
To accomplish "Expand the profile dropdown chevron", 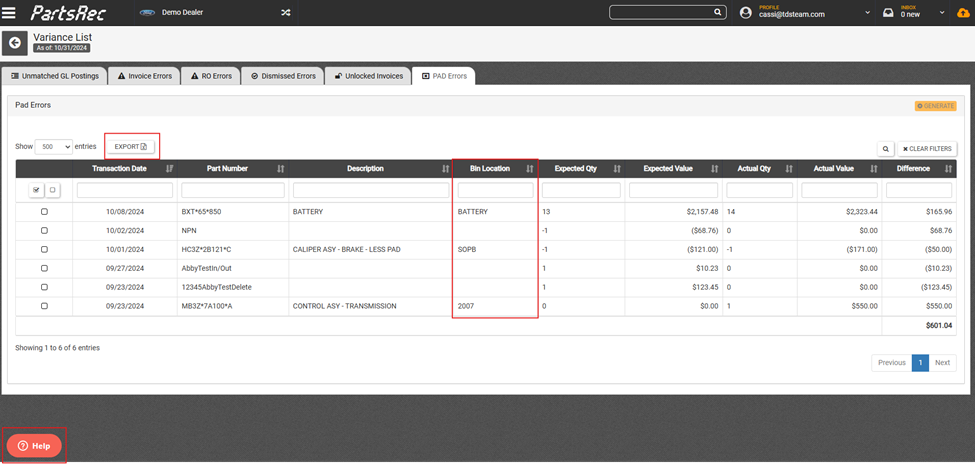I will click(x=867, y=13).
